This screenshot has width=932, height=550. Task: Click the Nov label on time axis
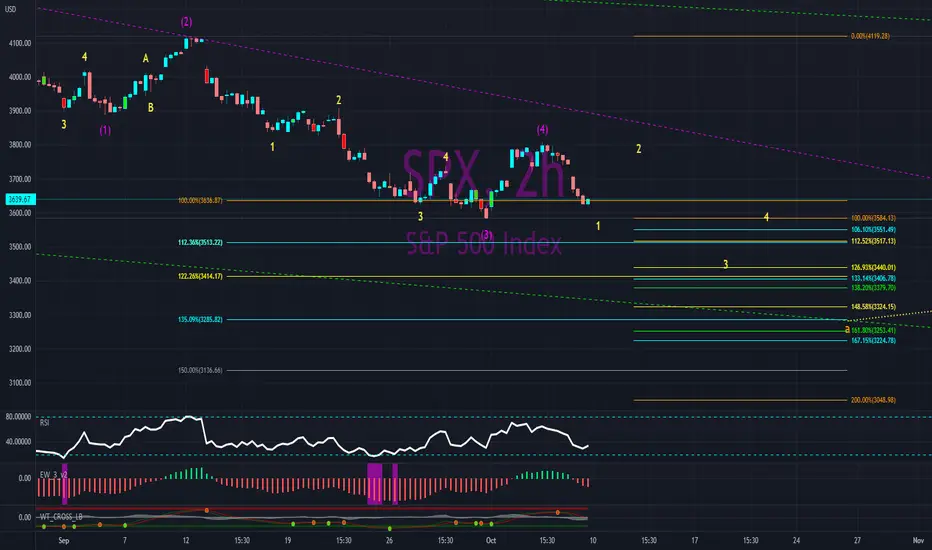(918, 540)
